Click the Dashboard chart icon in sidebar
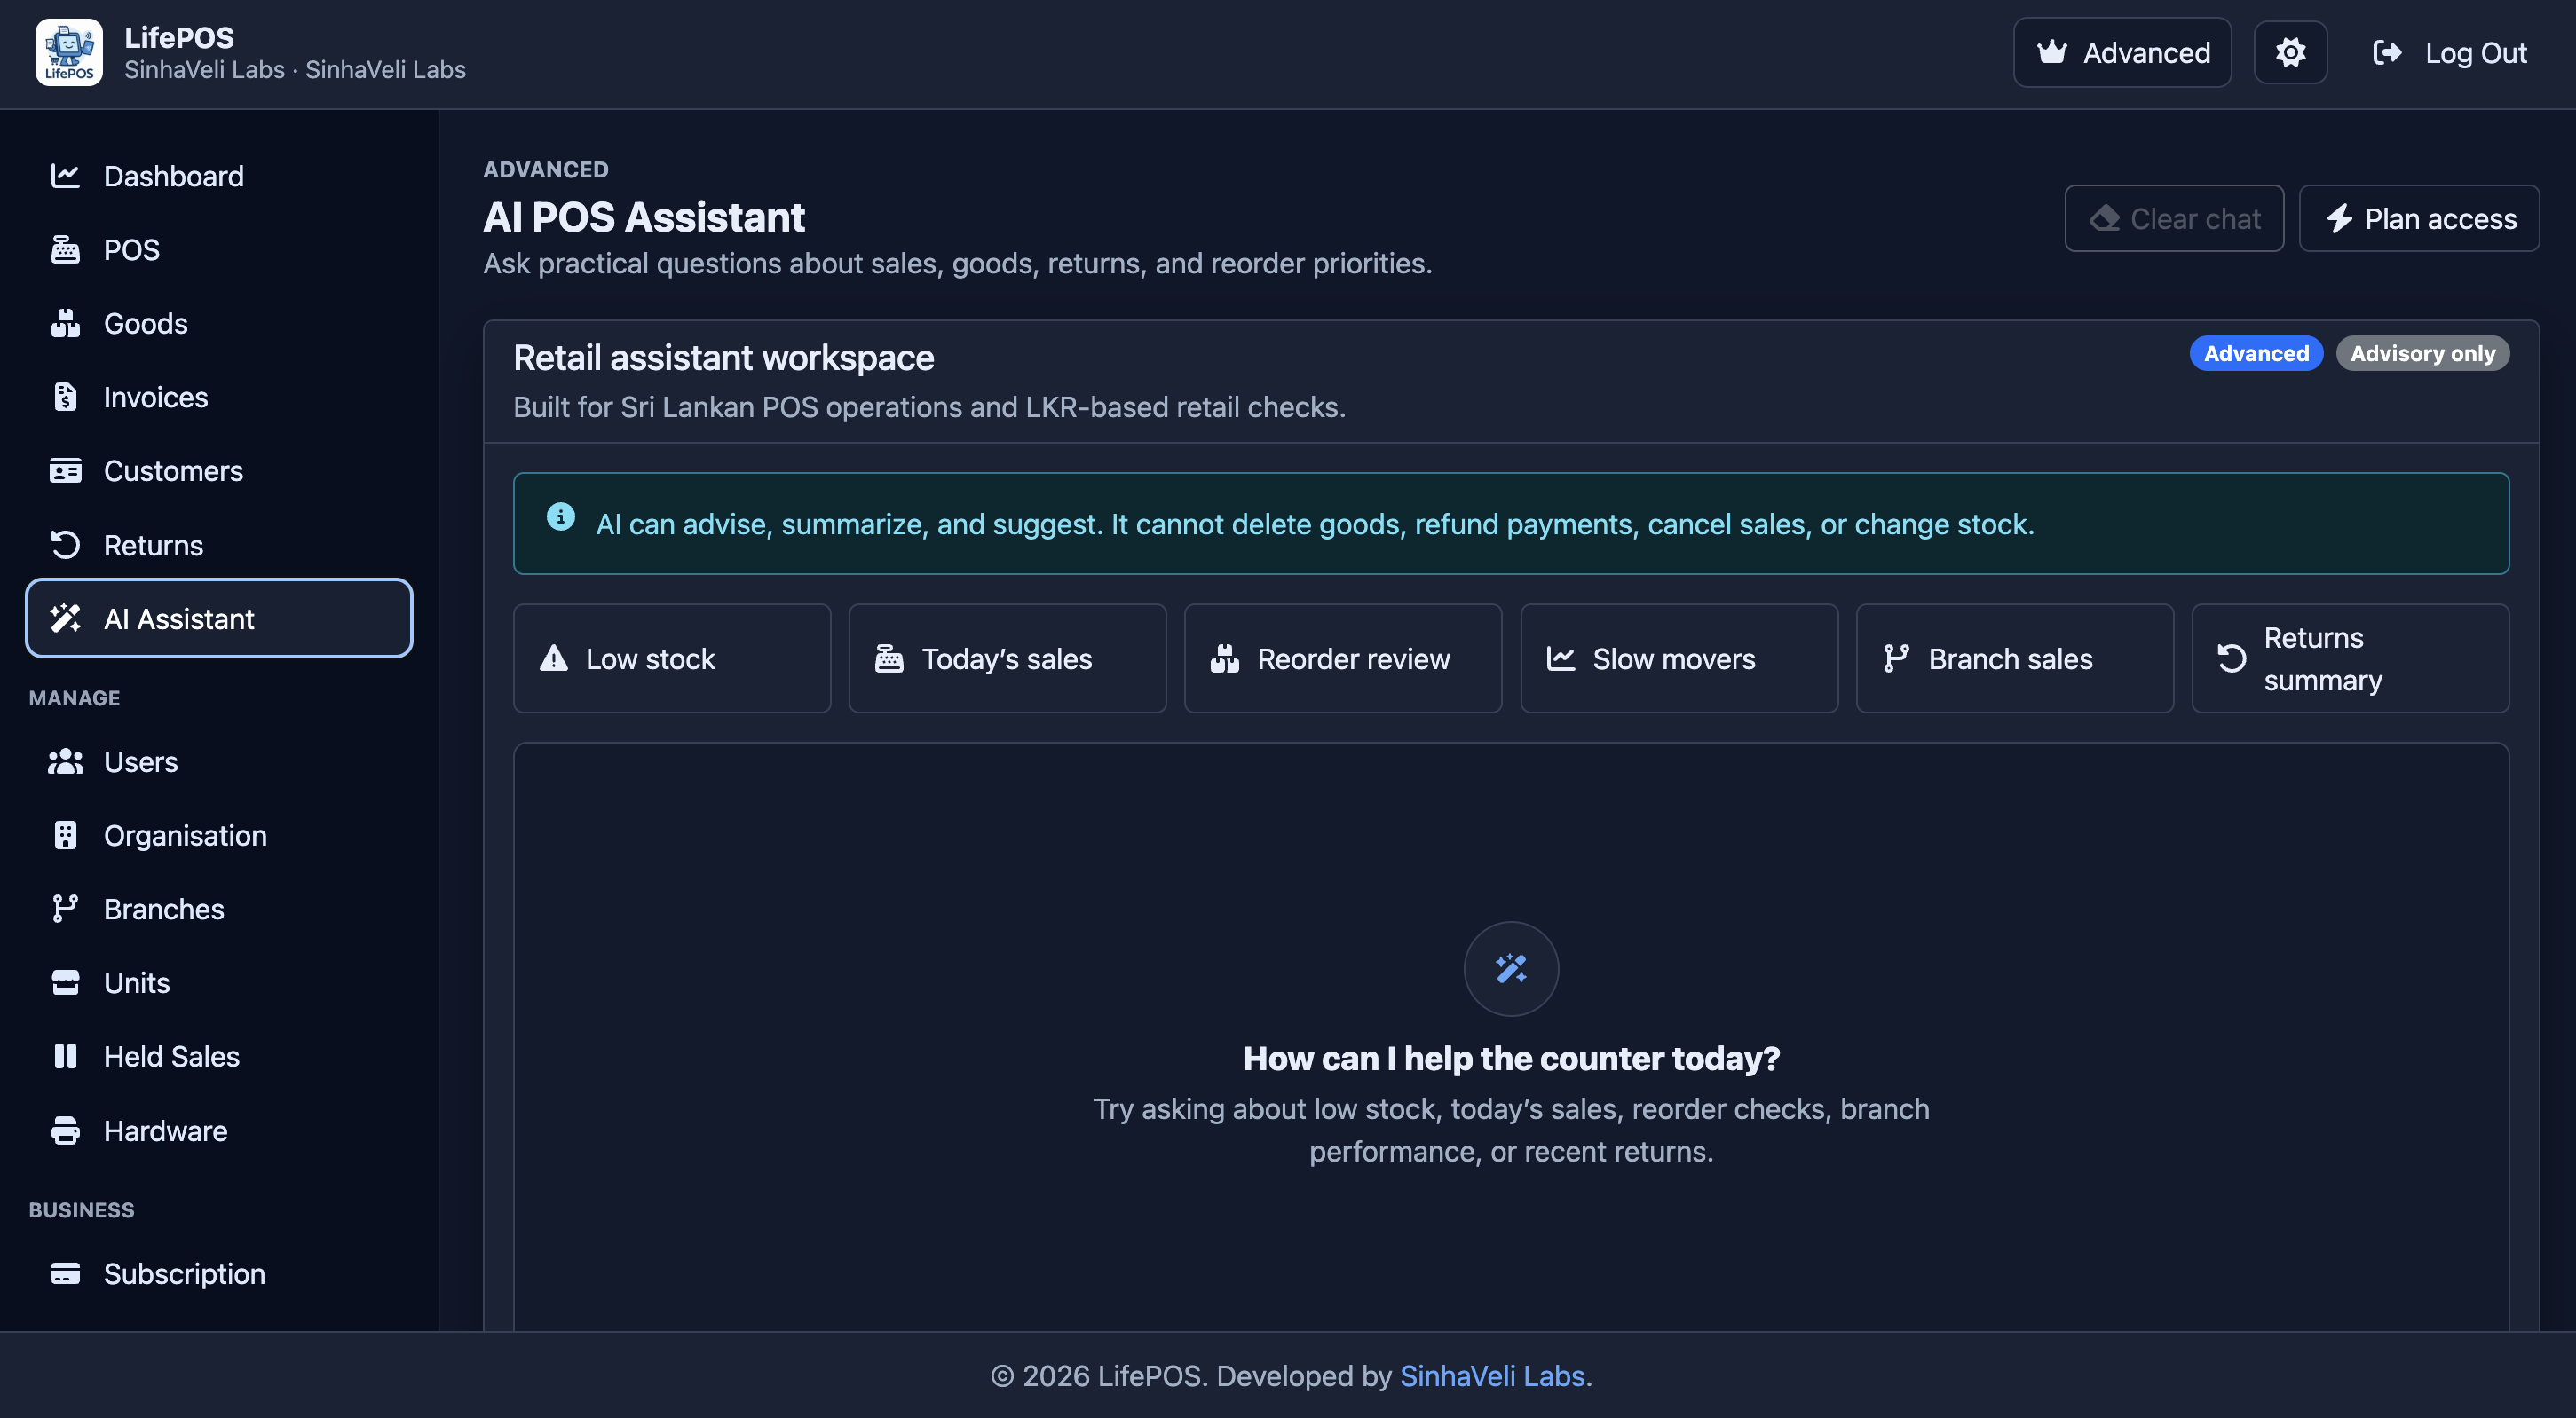The height and width of the screenshot is (1418, 2576). (x=65, y=176)
